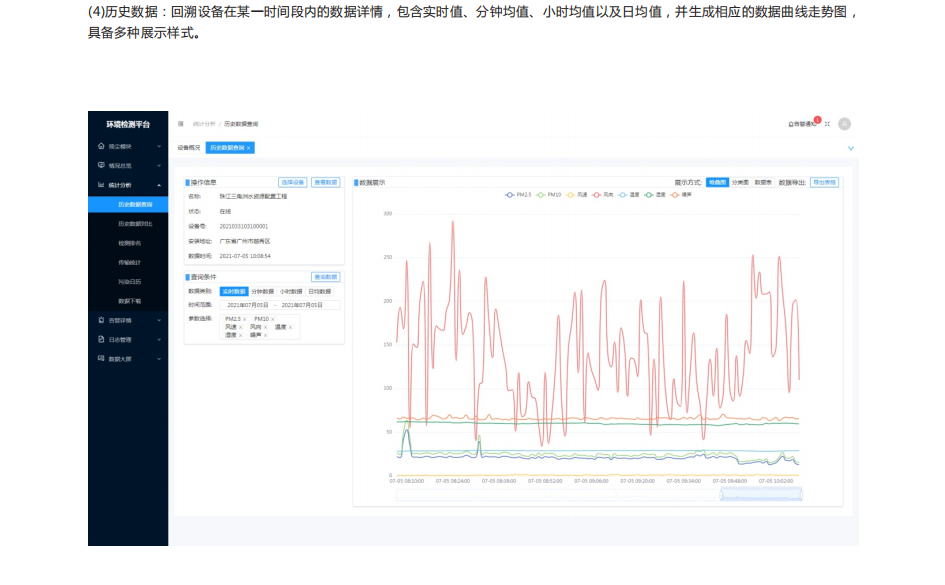Viewport: 945px width, 585px height.
Task: Switch display mode to 分类图
Action: click(x=739, y=183)
